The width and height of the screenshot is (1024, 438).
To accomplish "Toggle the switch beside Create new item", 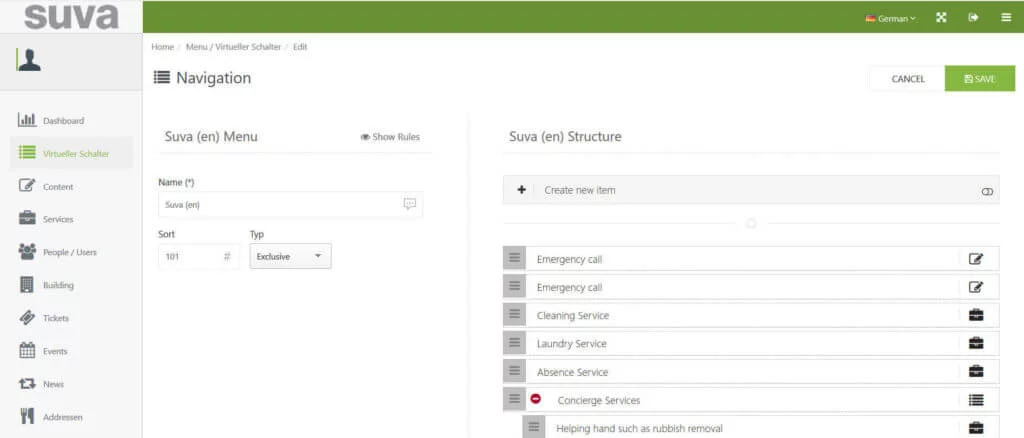I will (987, 190).
